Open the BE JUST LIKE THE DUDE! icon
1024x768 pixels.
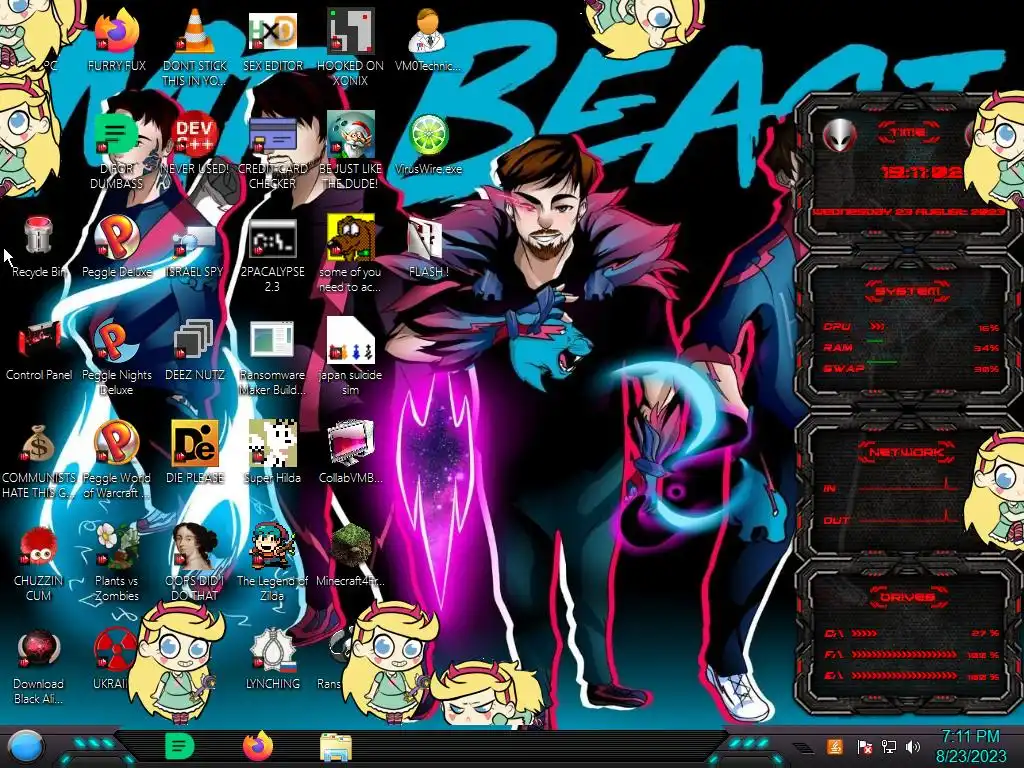click(x=350, y=136)
